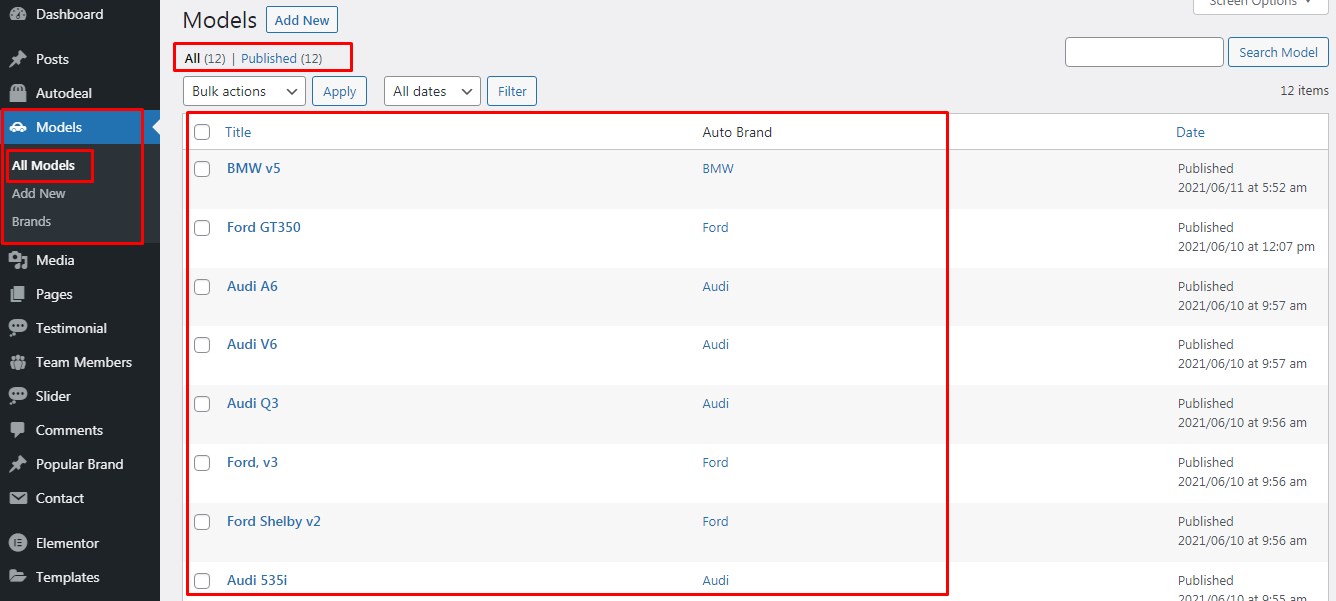The height and width of the screenshot is (601, 1336).
Task: Click the BMW brand link
Action: [718, 168]
